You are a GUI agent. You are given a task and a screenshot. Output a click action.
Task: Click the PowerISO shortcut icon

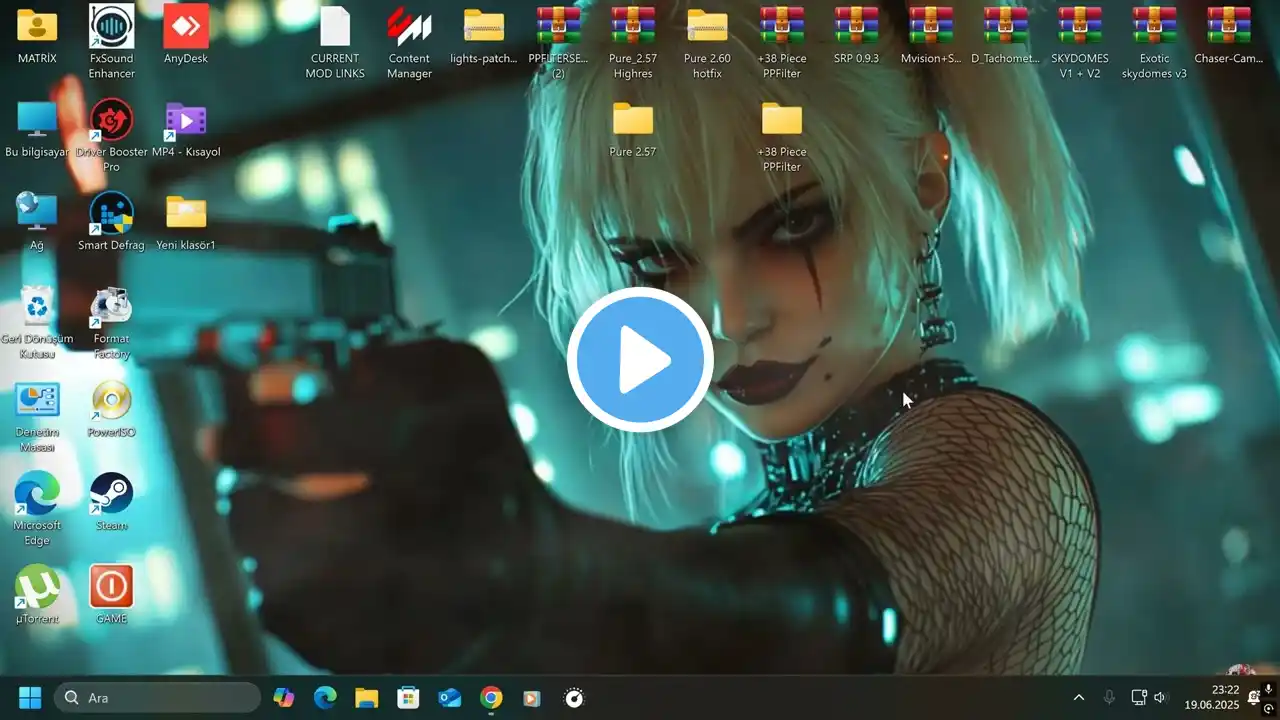[111, 400]
